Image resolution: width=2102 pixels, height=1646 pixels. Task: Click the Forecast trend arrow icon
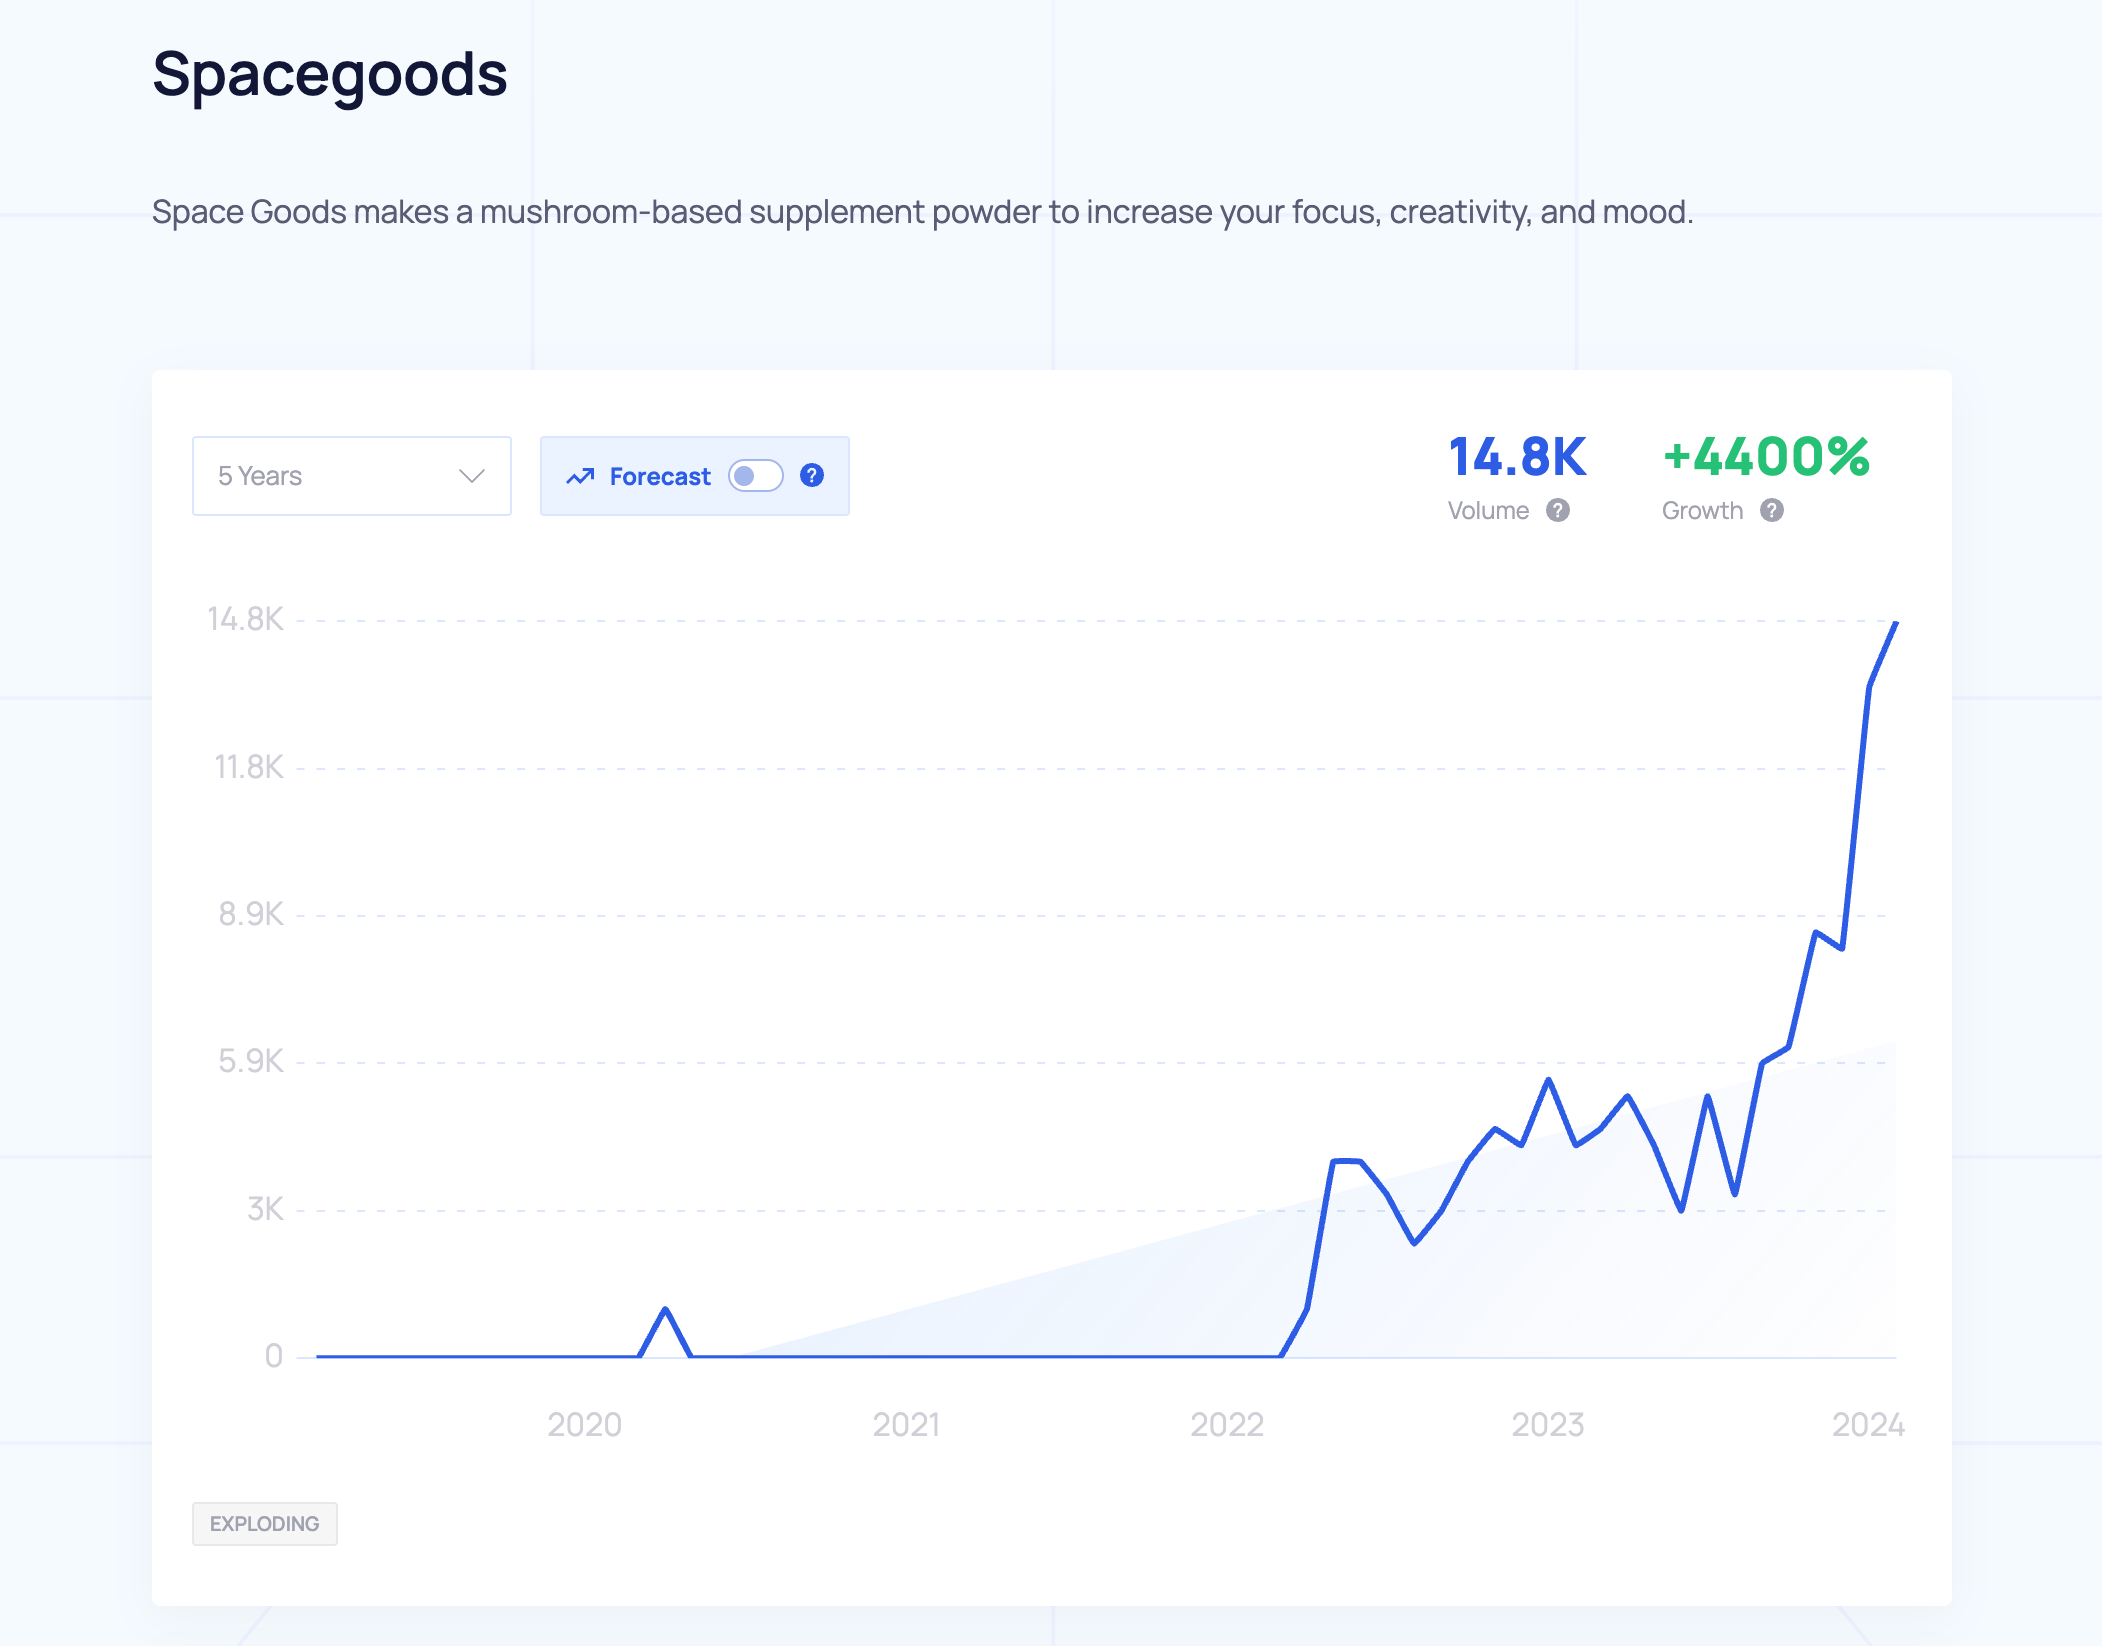tap(580, 477)
